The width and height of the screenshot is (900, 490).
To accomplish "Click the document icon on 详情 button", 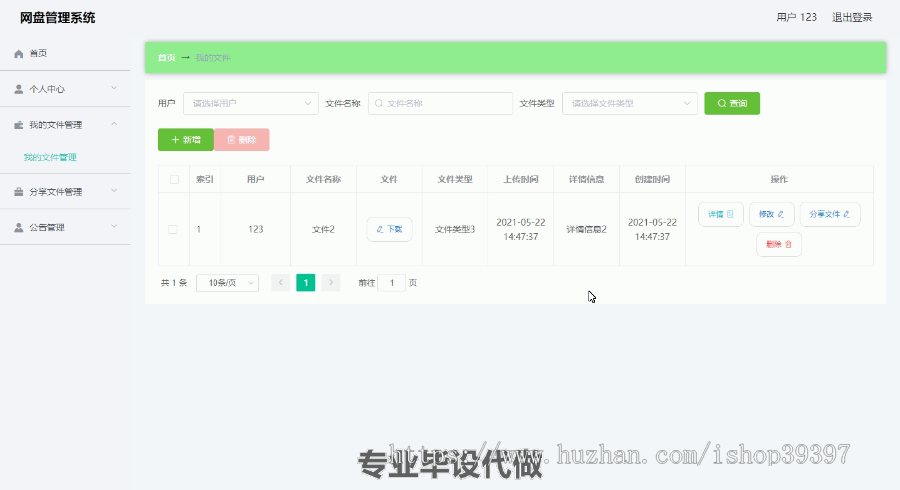I will coord(730,214).
